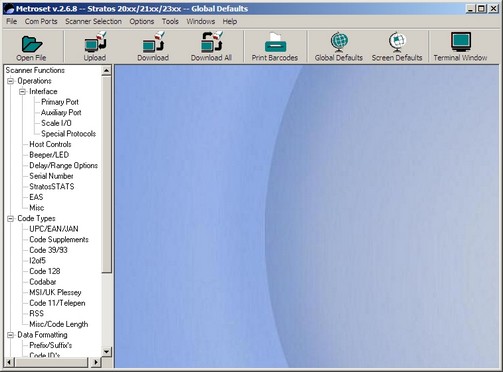Open the Com Ports menu
Image resolution: width=503 pixels, height=372 pixels.
pyautogui.click(x=41, y=22)
